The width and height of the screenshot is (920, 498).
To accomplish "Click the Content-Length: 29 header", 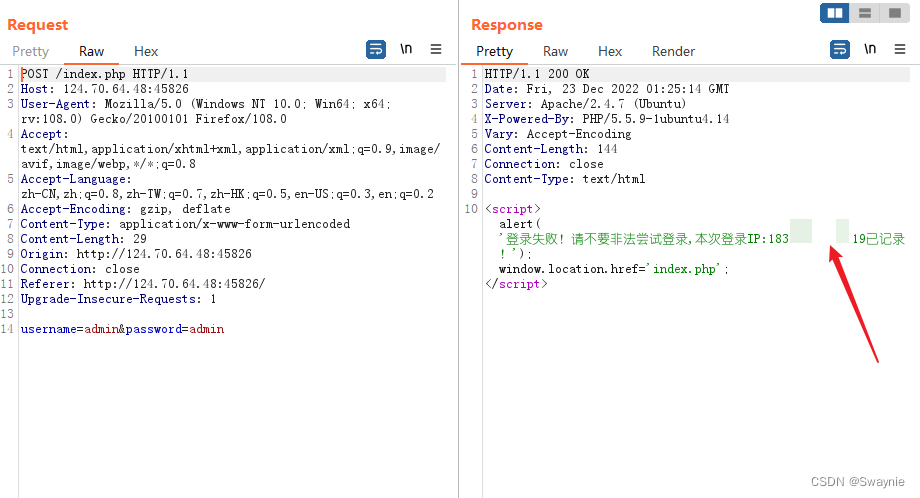I will coord(83,239).
